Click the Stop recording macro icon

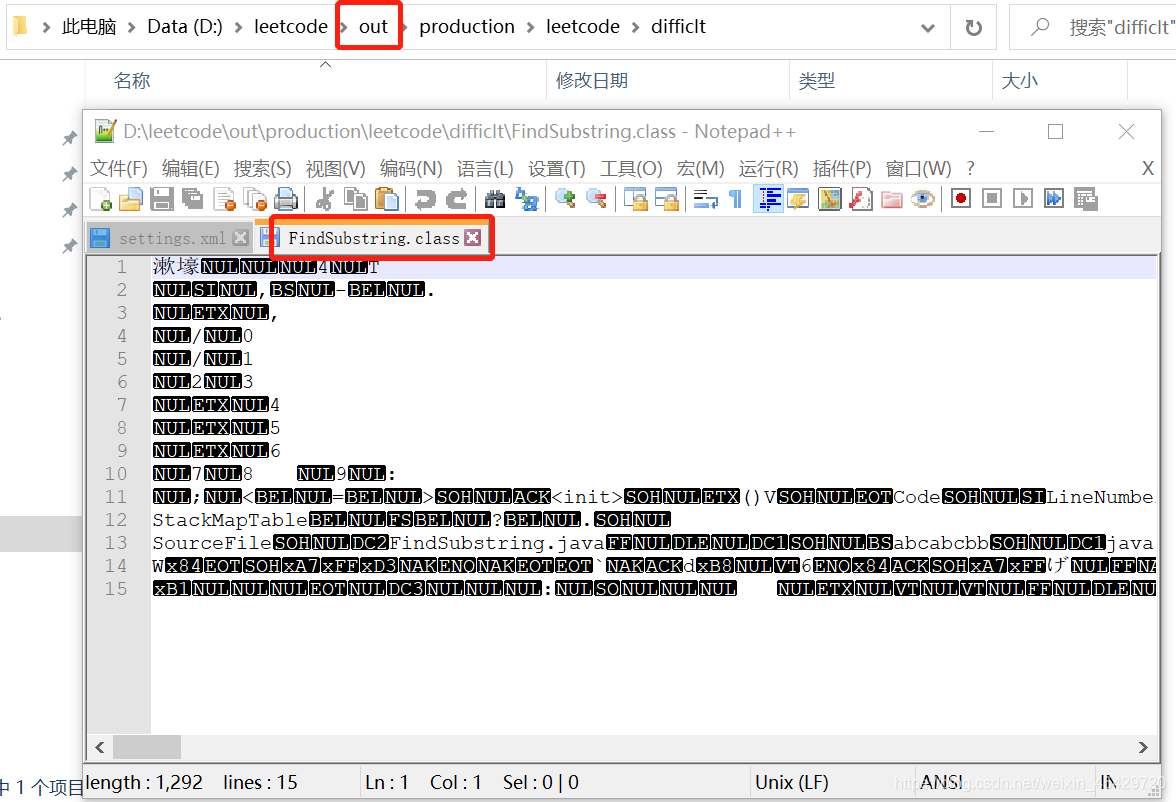992,199
